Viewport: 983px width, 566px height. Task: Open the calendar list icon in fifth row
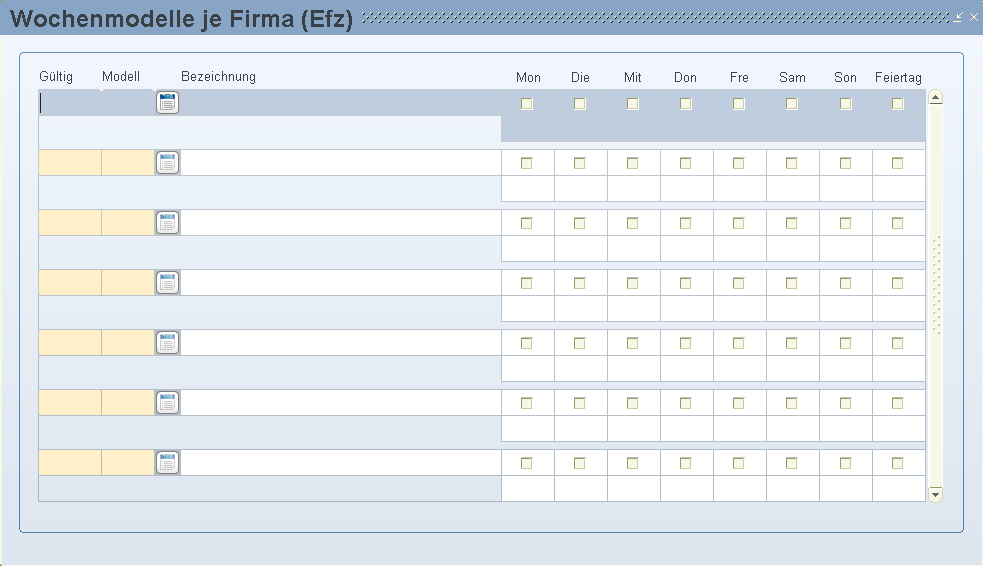coord(167,343)
